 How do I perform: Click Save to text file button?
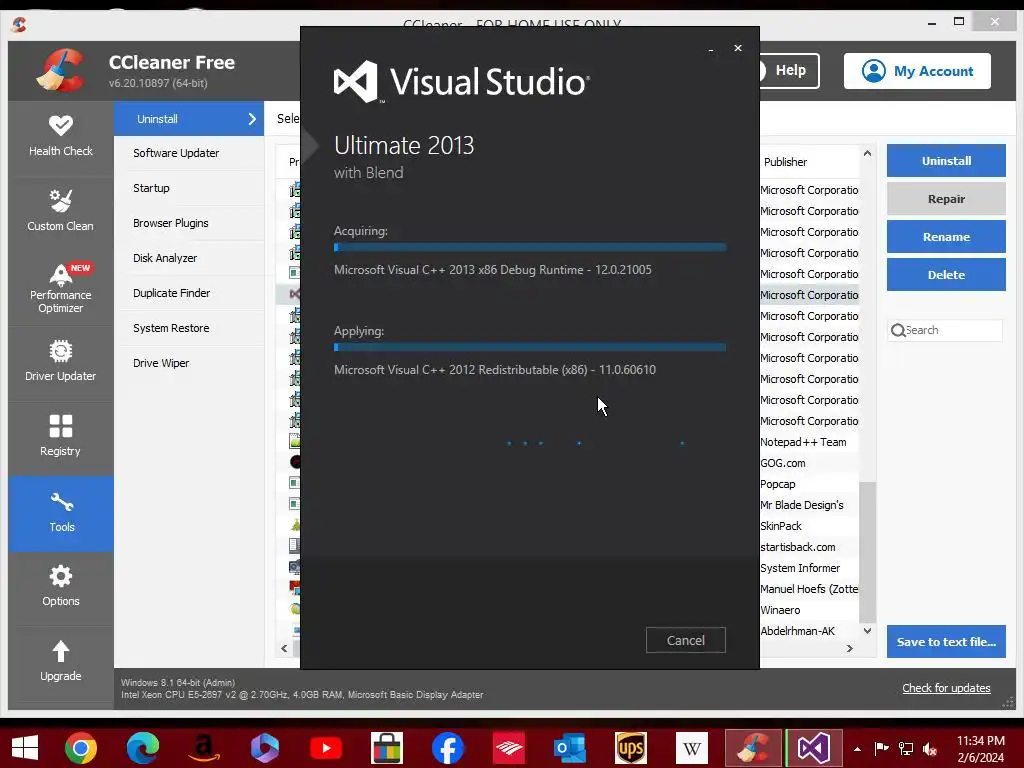click(946, 641)
